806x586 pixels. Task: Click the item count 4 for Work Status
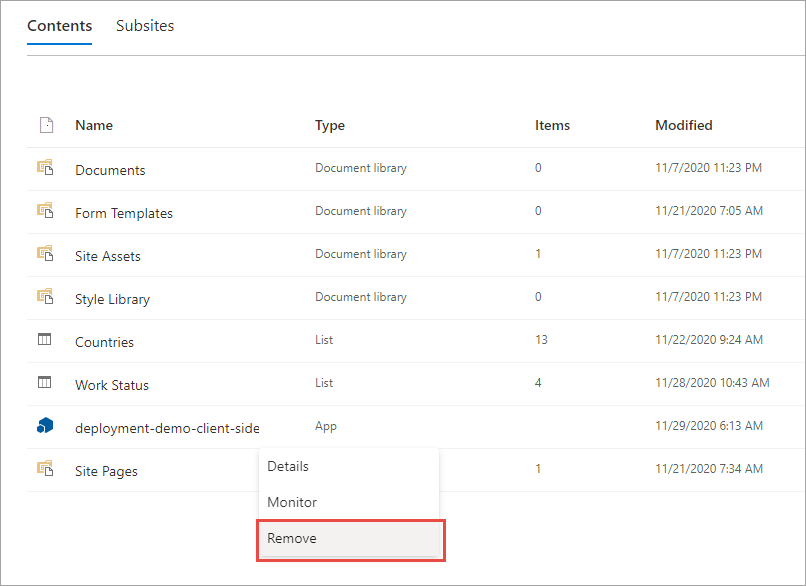pyautogui.click(x=538, y=383)
